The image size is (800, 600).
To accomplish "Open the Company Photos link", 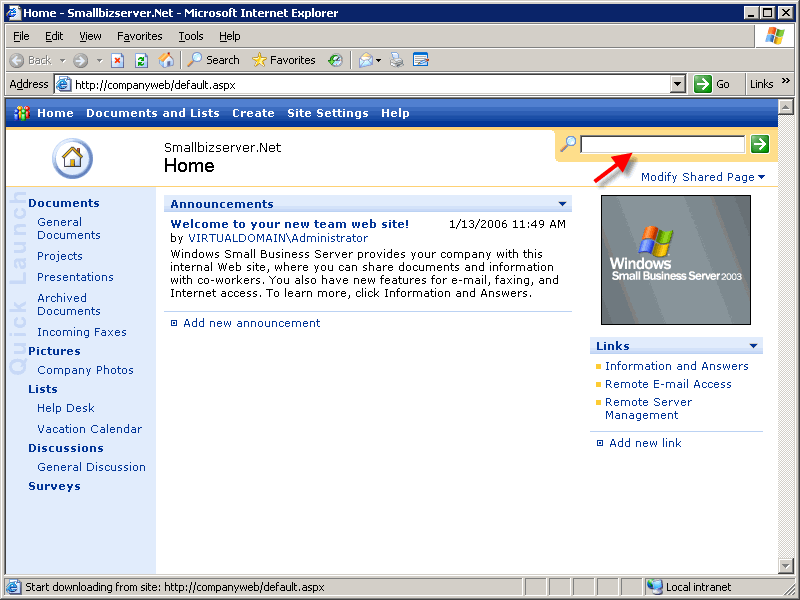I will coord(85,370).
